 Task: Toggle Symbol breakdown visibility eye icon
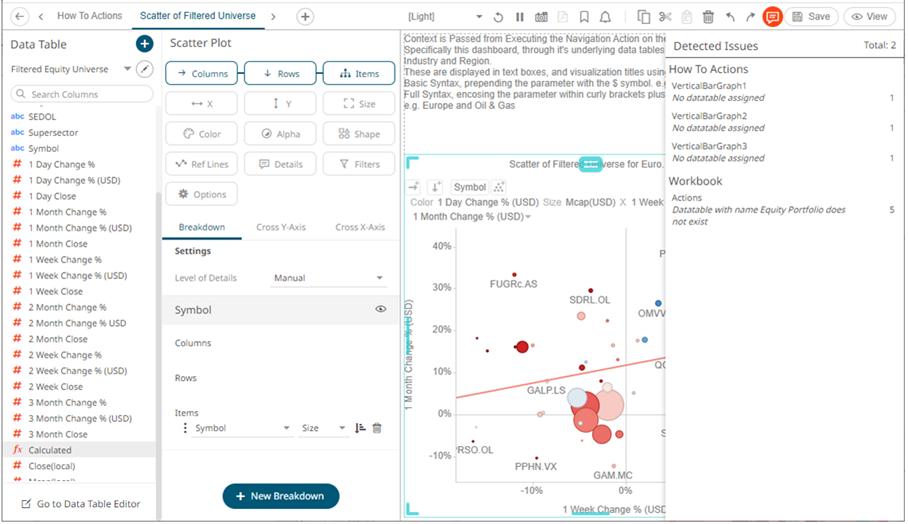click(x=380, y=310)
